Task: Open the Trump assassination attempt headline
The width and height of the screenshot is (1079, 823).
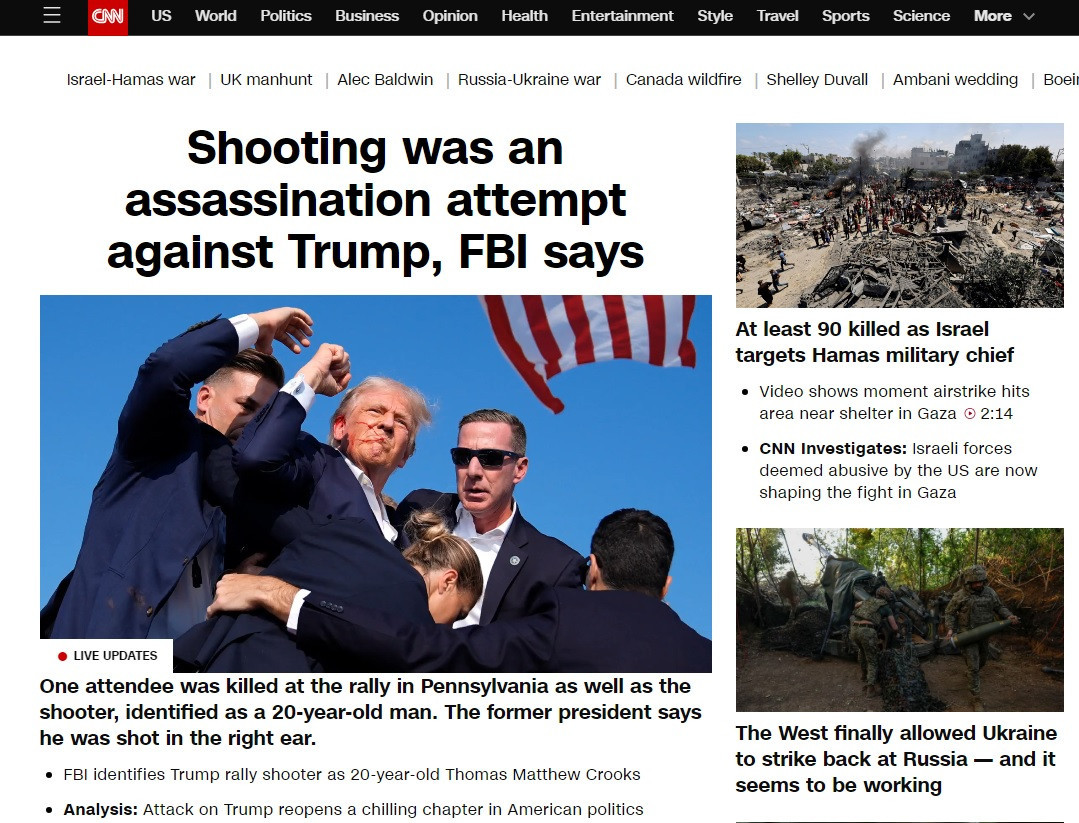Action: point(375,200)
